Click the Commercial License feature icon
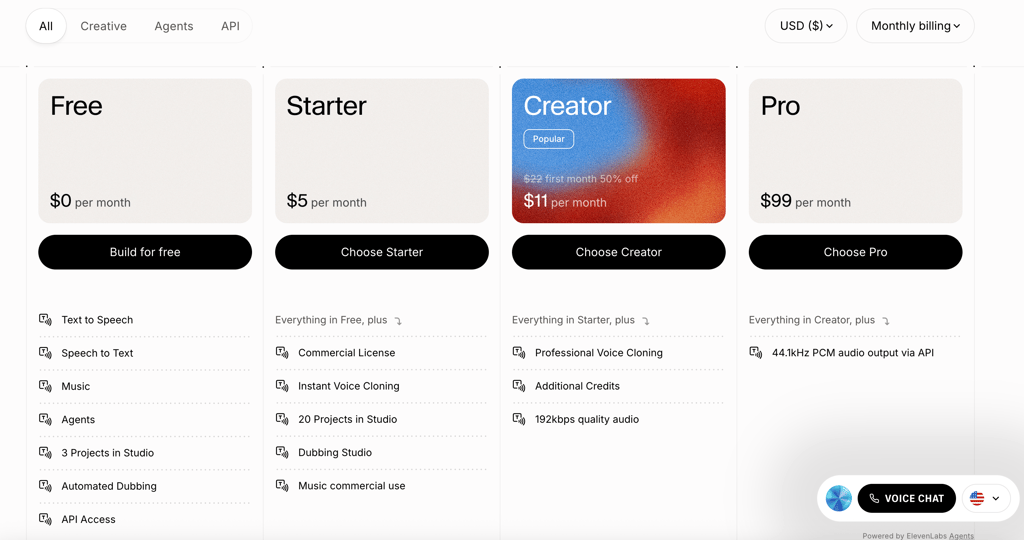 pos(282,353)
